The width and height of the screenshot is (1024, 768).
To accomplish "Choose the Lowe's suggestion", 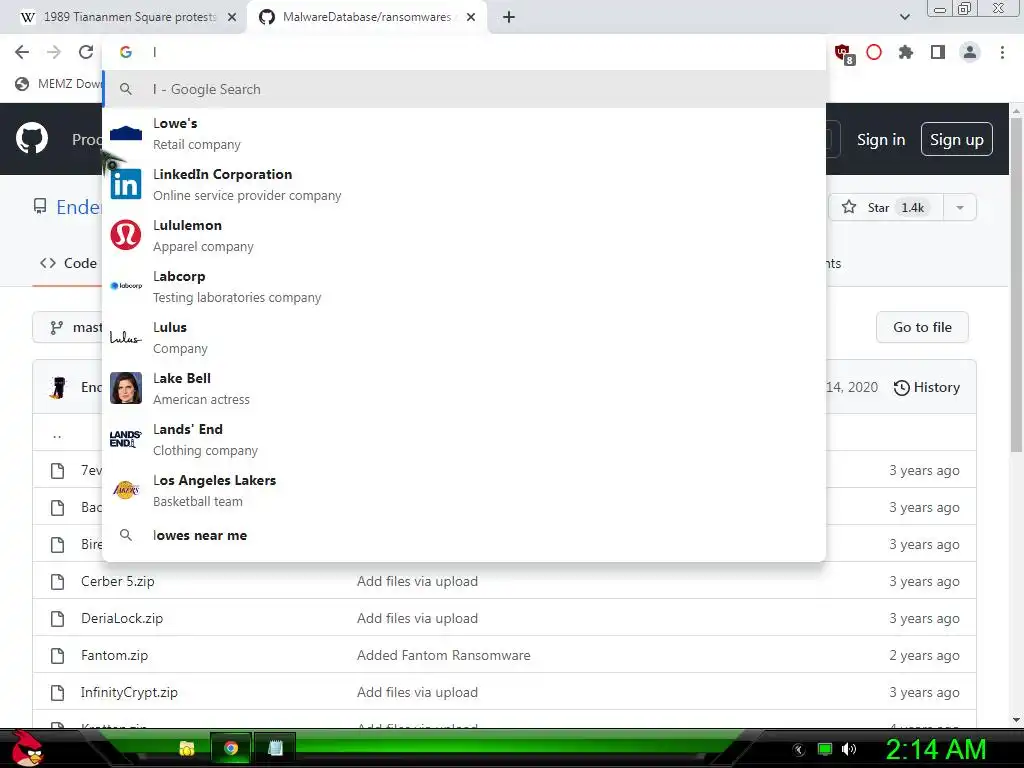I will click(464, 133).
